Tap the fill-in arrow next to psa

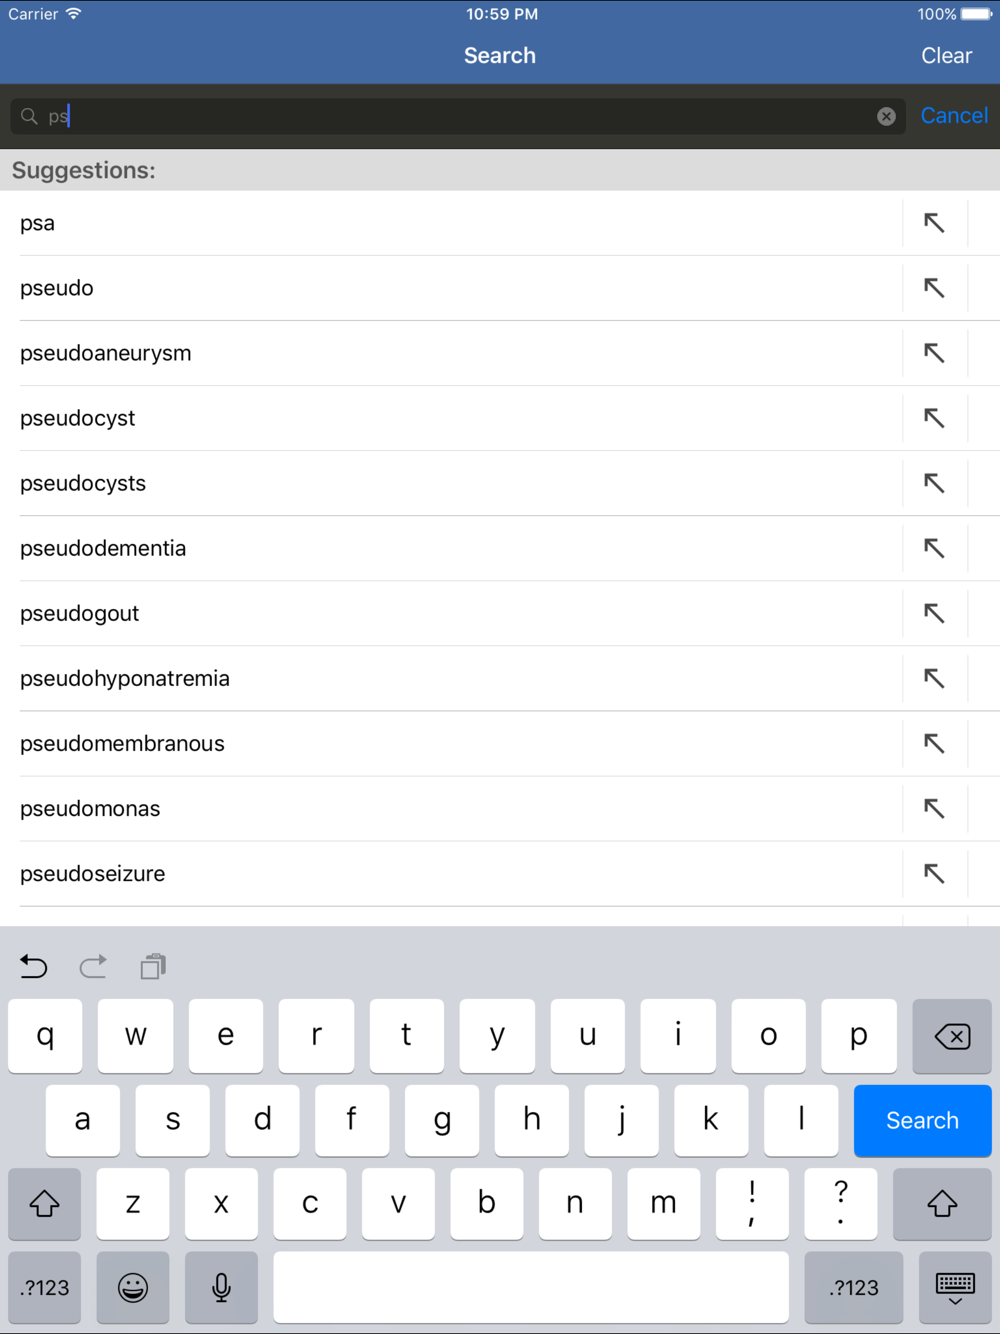934,223
